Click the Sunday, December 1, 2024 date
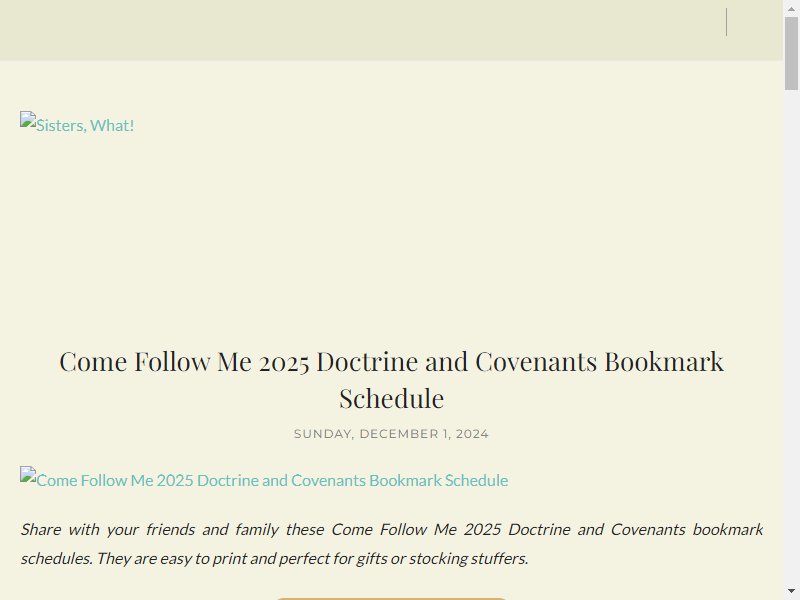 pyautogui.click(x=391, y=434)
